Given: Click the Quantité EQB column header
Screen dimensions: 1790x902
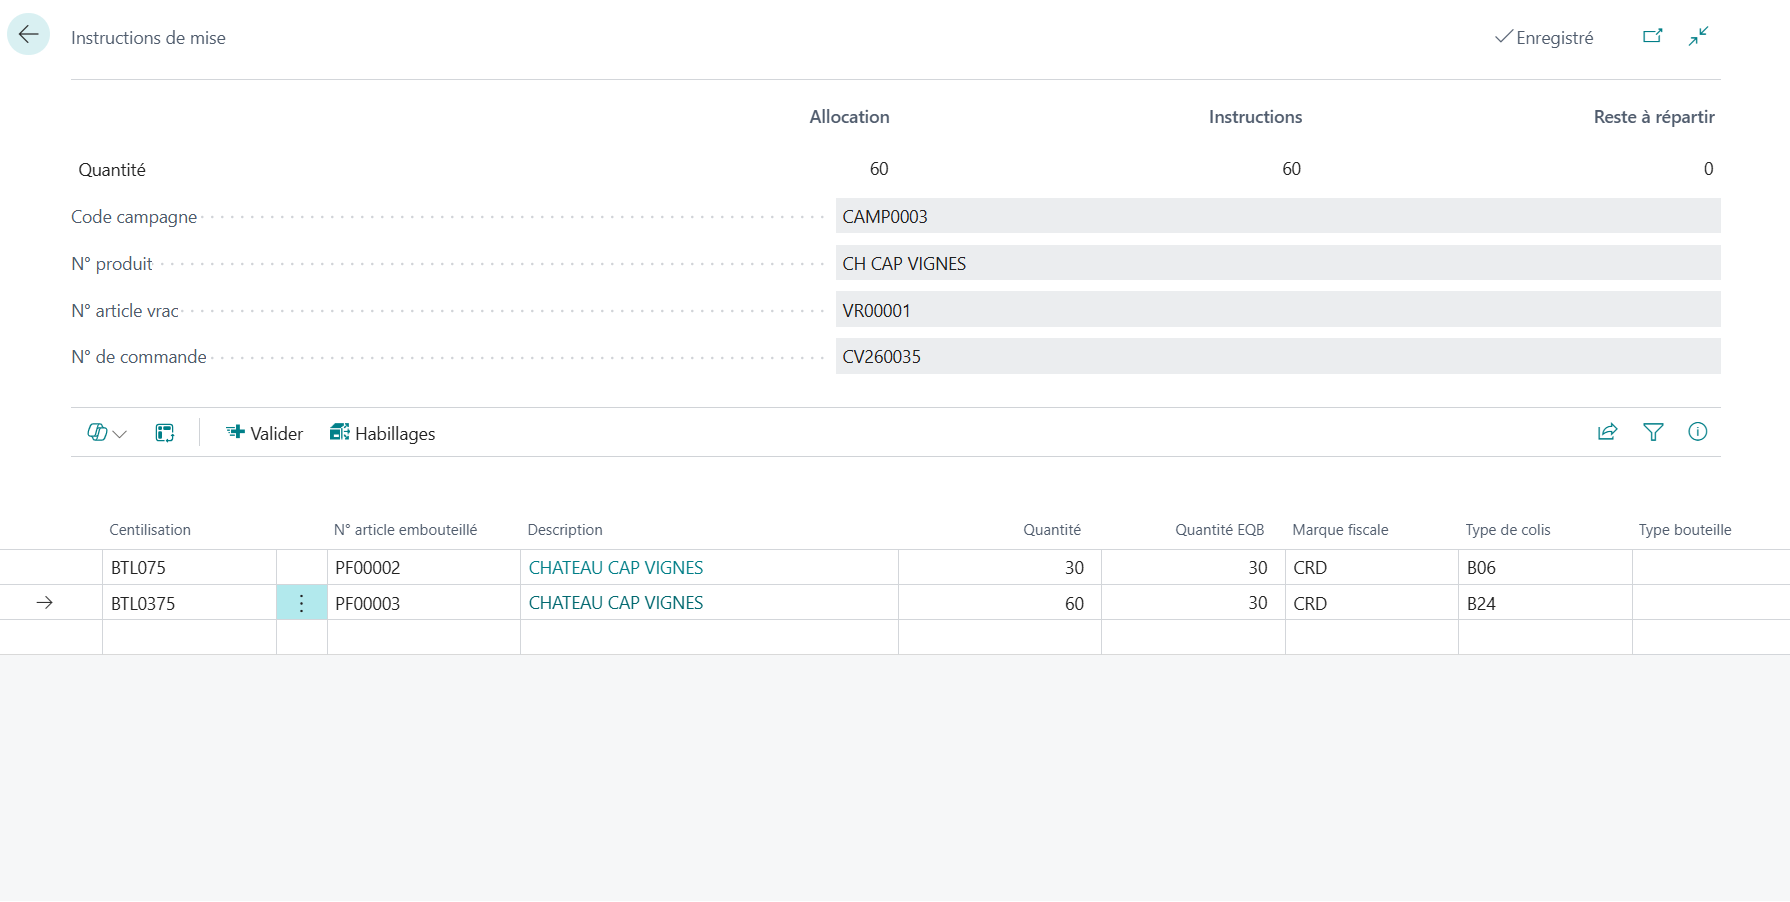Looking at the screenshot, I should (1219, 530).
